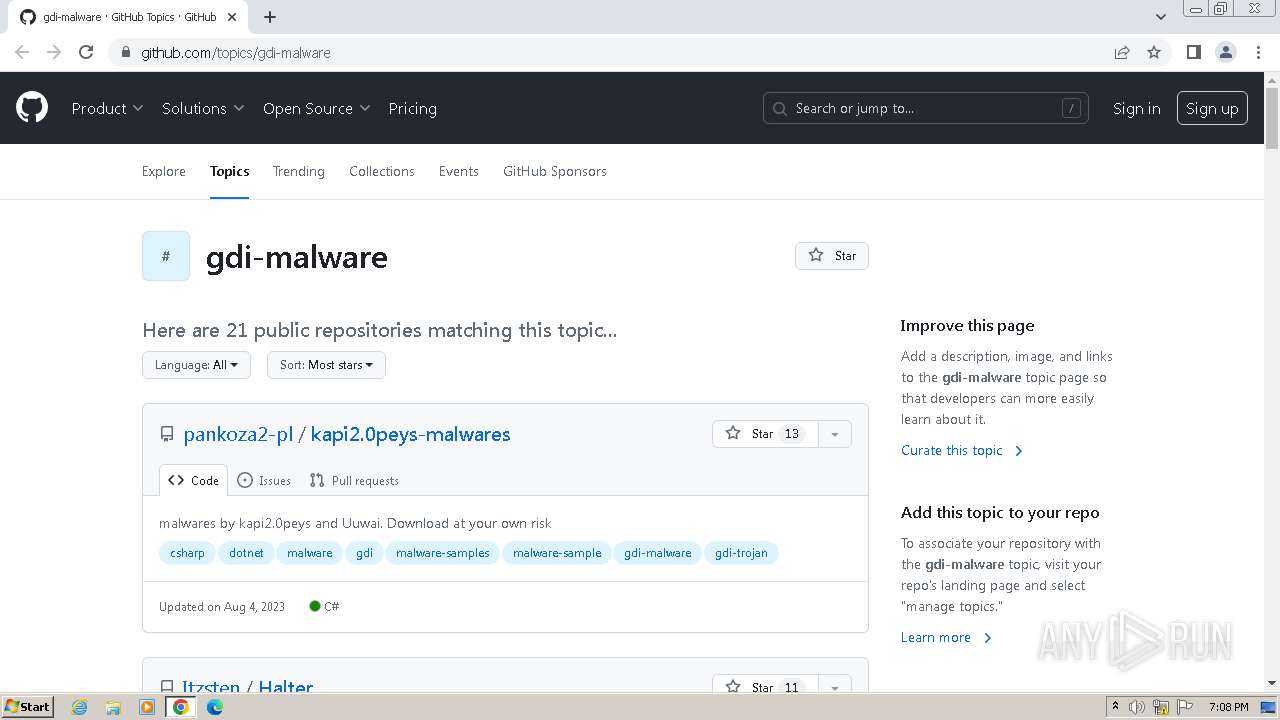
Task: Click the GitHub octocat logo
Action: [x=32, y=108]
